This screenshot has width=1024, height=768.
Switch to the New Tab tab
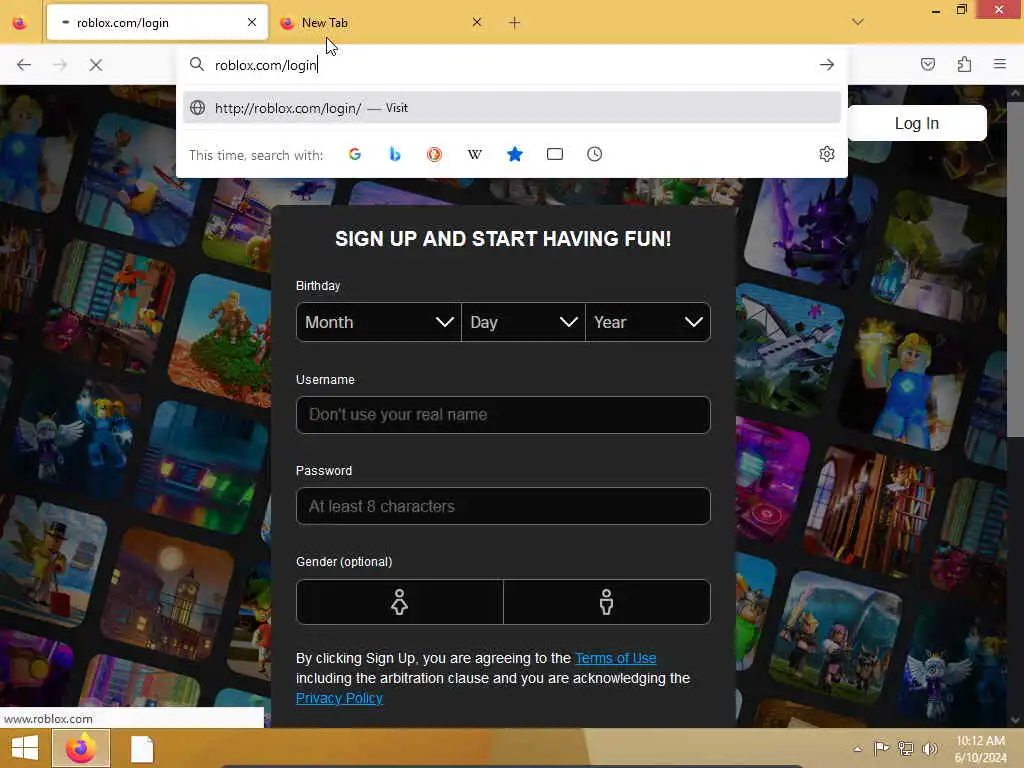coord(382,23)
